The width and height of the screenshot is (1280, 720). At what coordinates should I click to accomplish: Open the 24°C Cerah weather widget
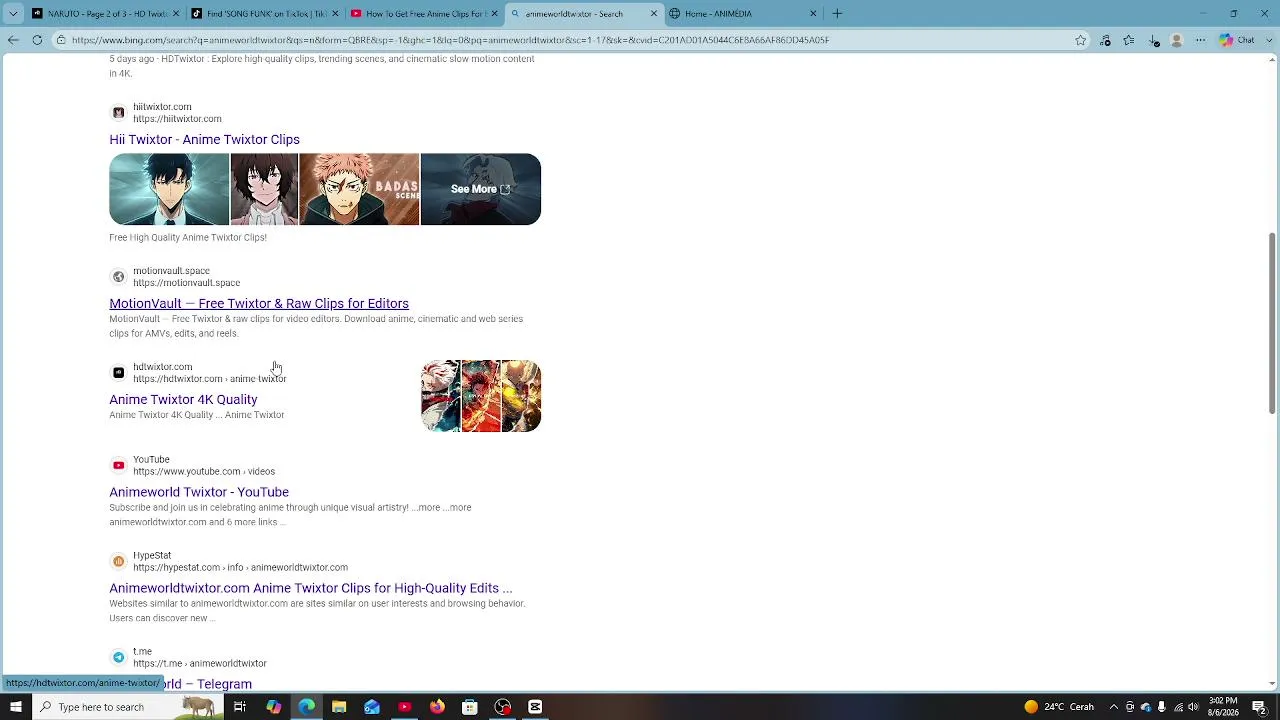click(x=1059, y=707)
